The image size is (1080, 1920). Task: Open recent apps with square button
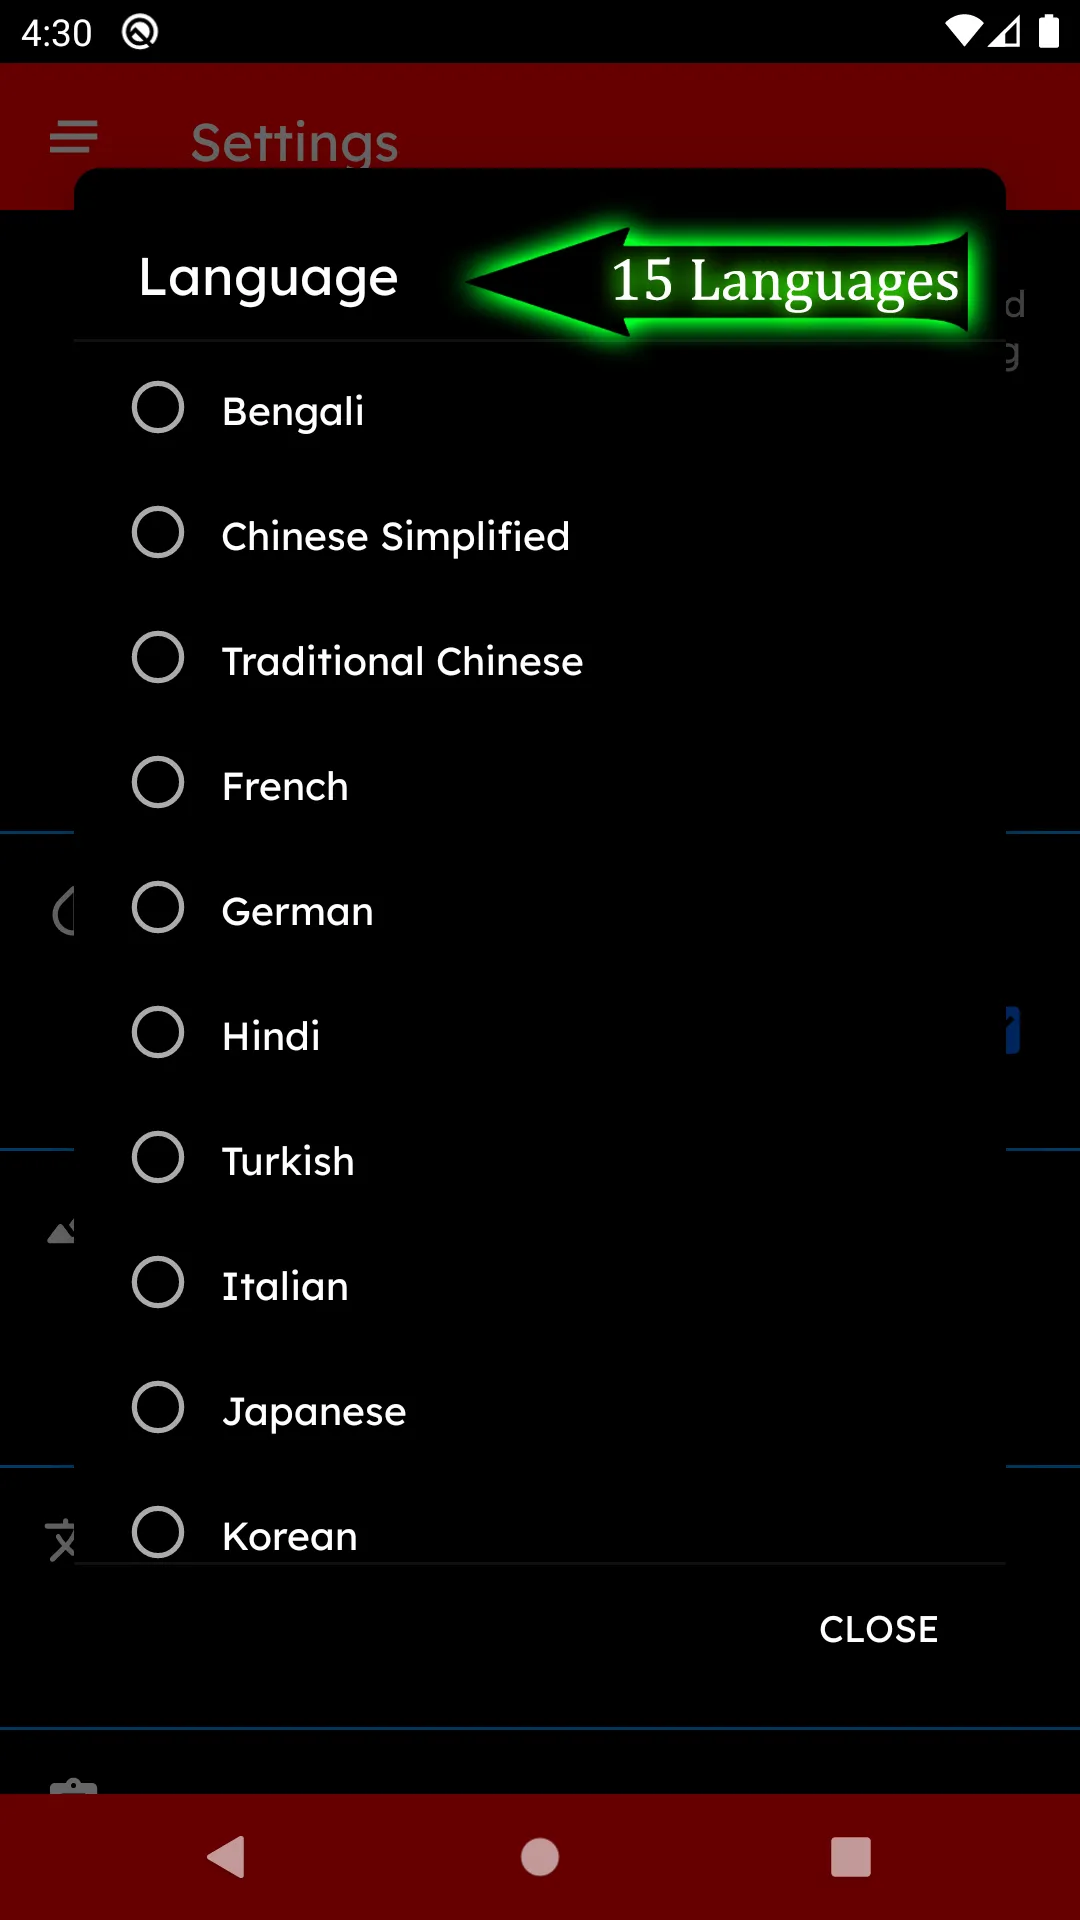click(850, 1857)
